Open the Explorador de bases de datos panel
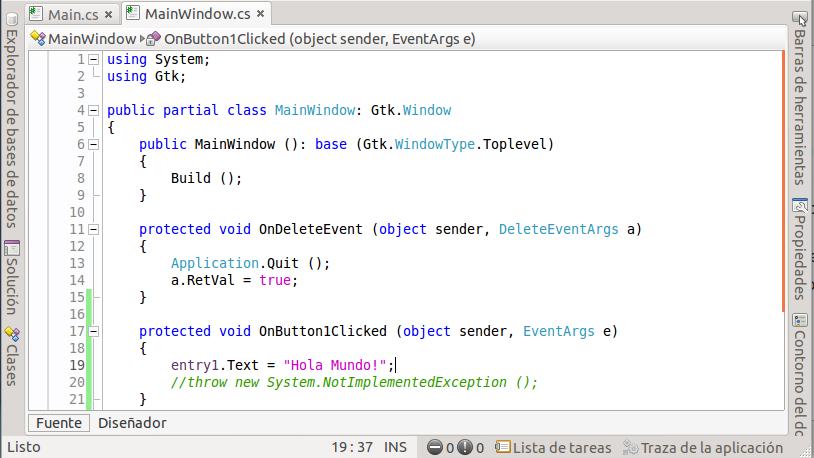 (12, 129)
